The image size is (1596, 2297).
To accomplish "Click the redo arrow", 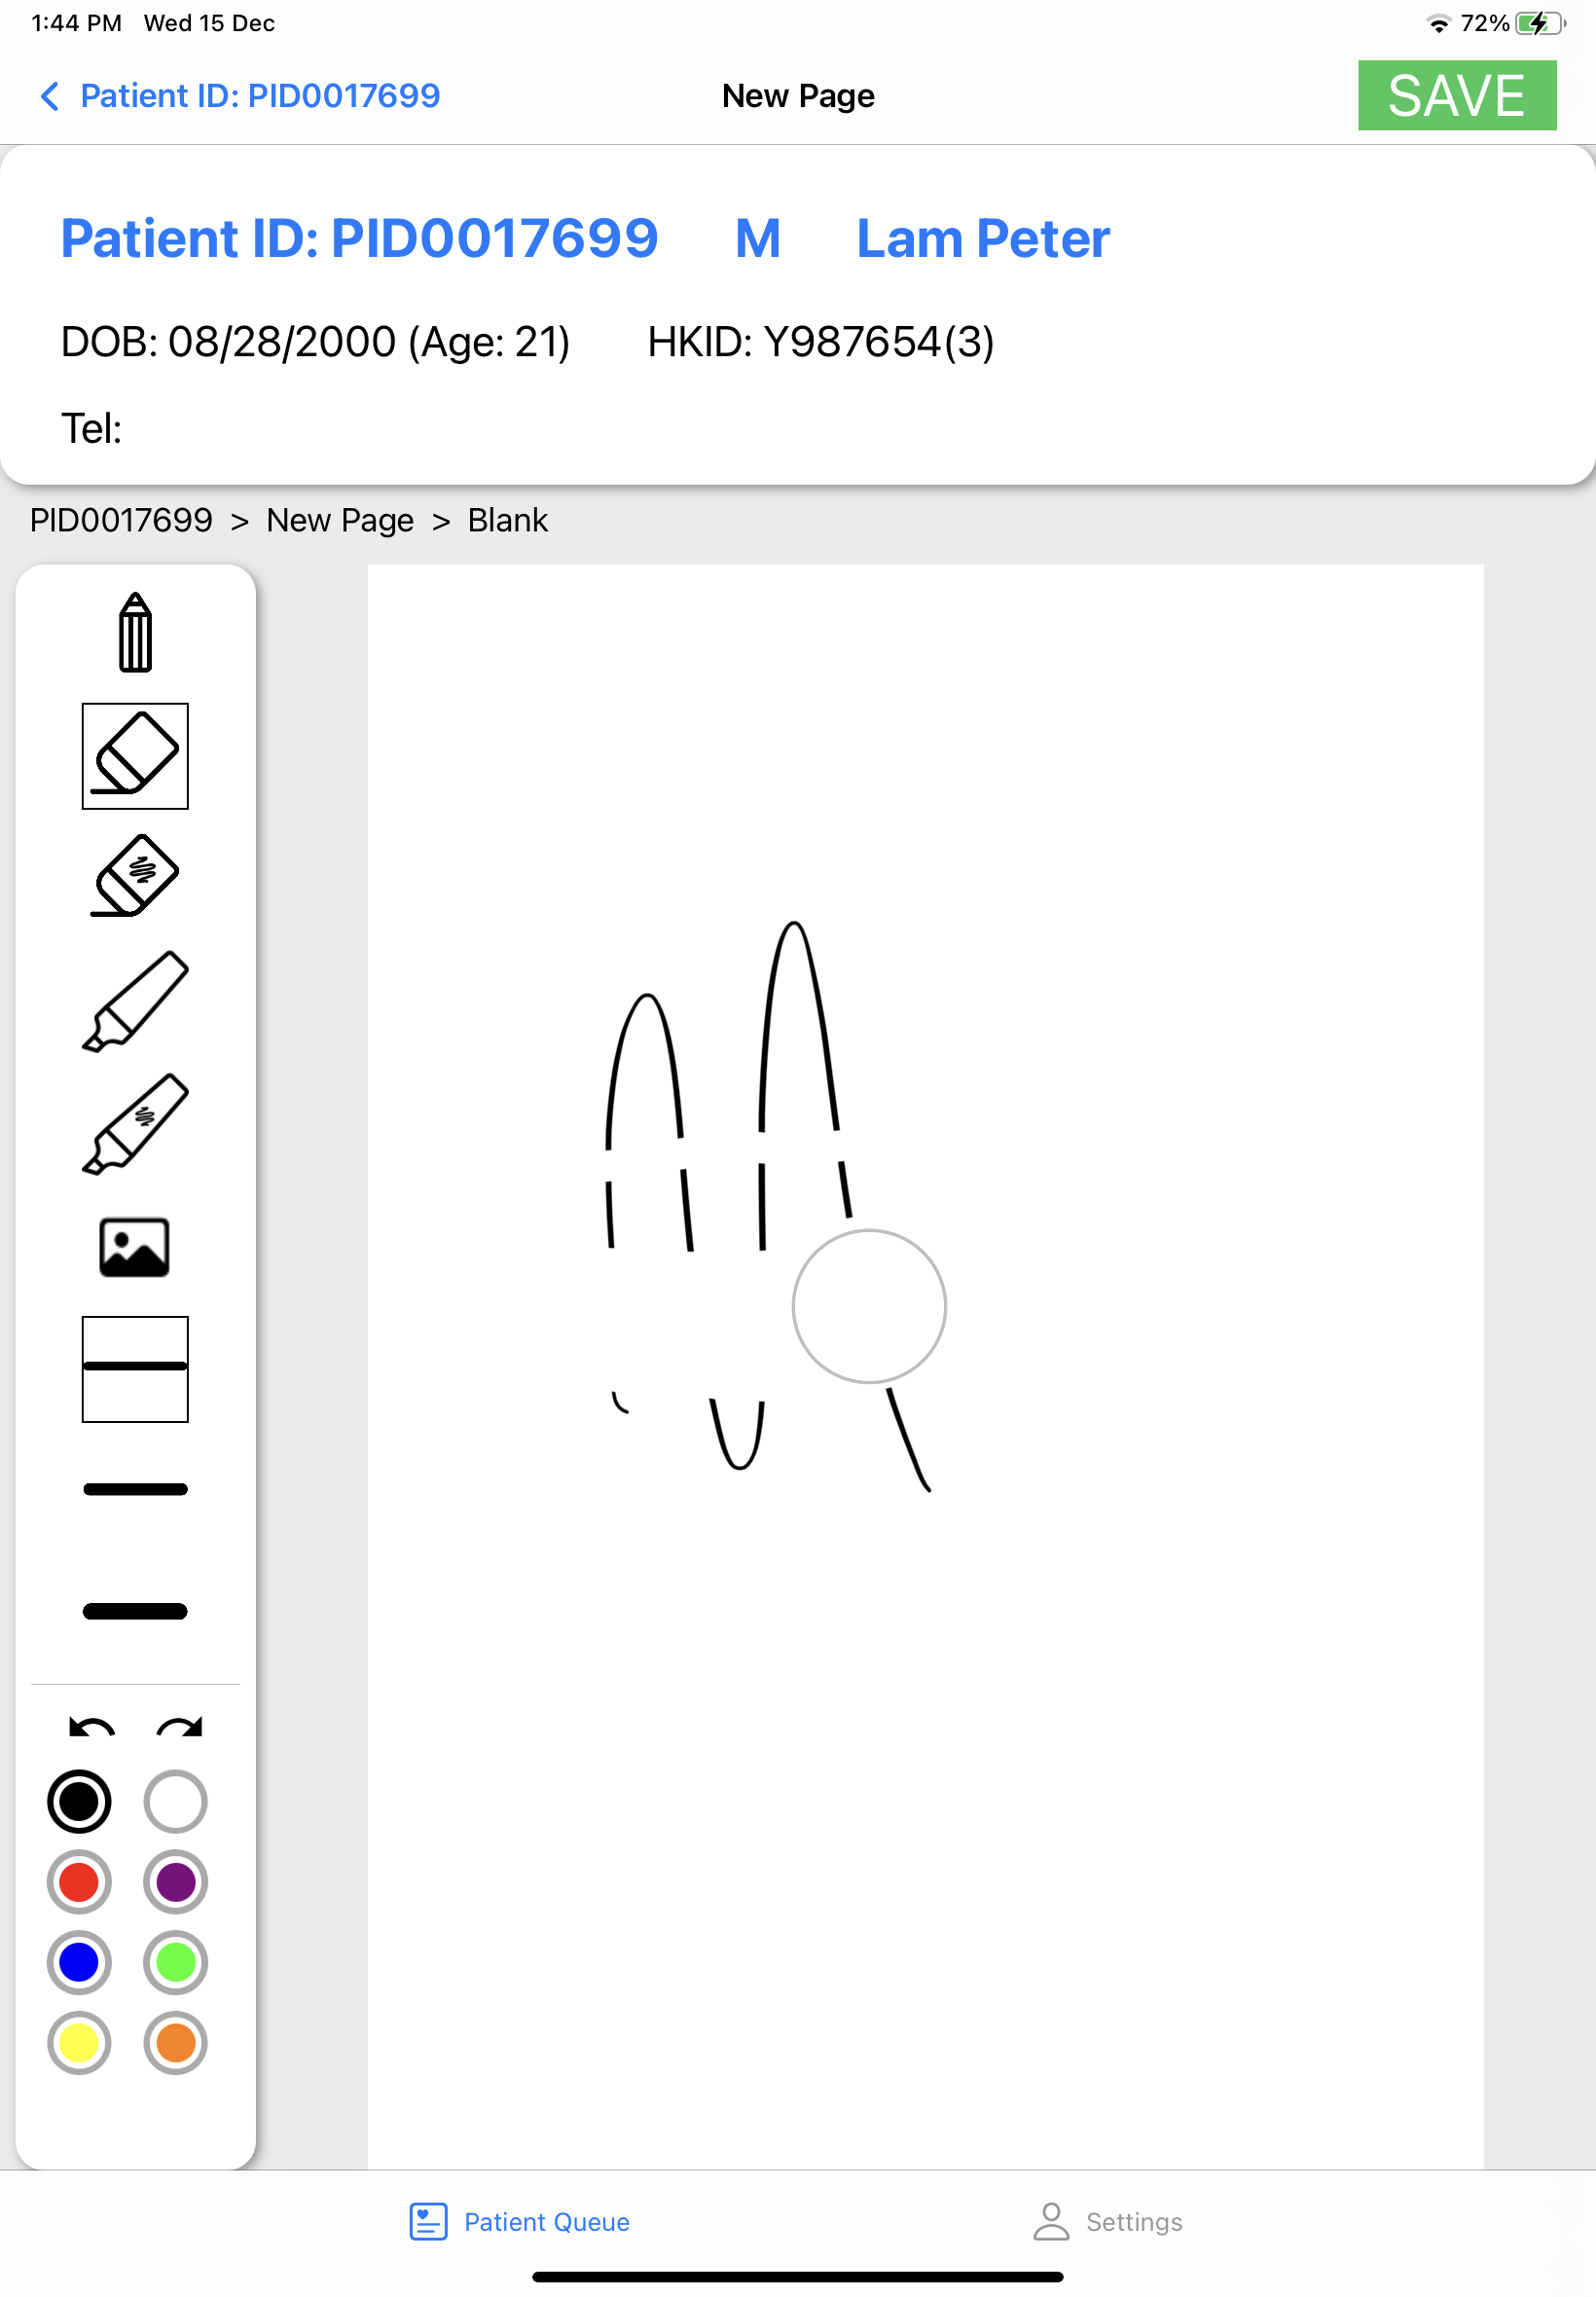I will [180, 1727].
